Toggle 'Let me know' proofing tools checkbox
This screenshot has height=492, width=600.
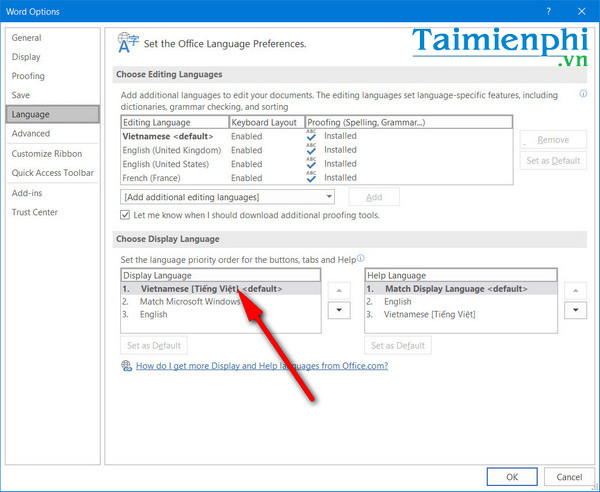coord(125,215)
